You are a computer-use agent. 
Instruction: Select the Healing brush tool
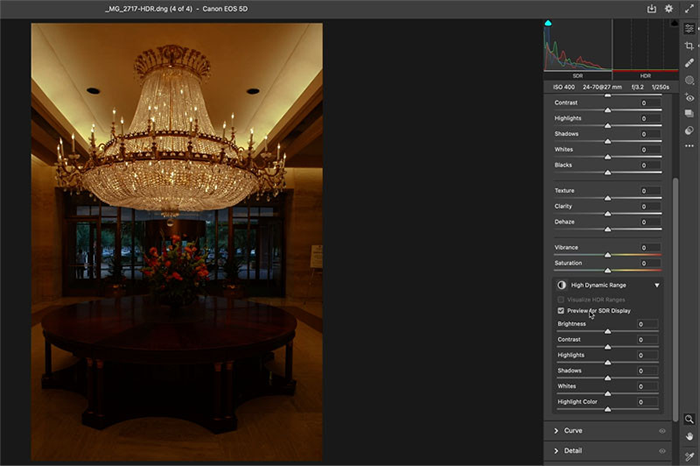click(x=689, y=63)
